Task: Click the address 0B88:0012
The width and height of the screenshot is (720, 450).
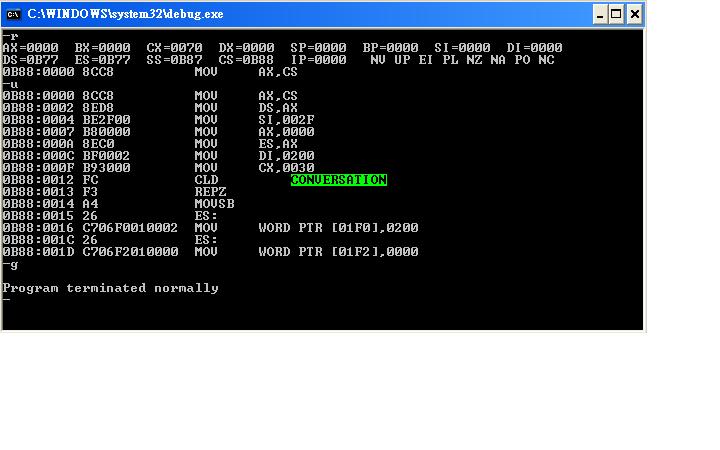Action: (x=38, y=180)
